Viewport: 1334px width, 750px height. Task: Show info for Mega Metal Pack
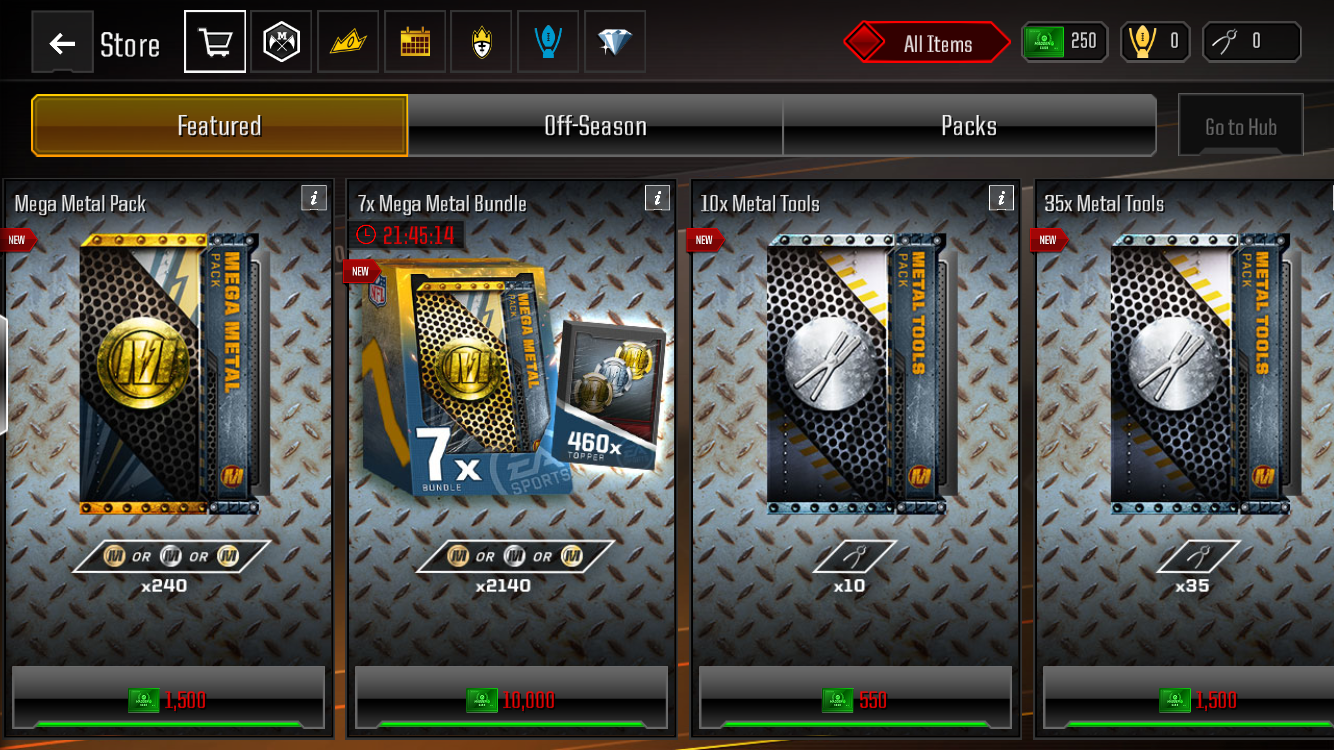[x=314, y=198]
